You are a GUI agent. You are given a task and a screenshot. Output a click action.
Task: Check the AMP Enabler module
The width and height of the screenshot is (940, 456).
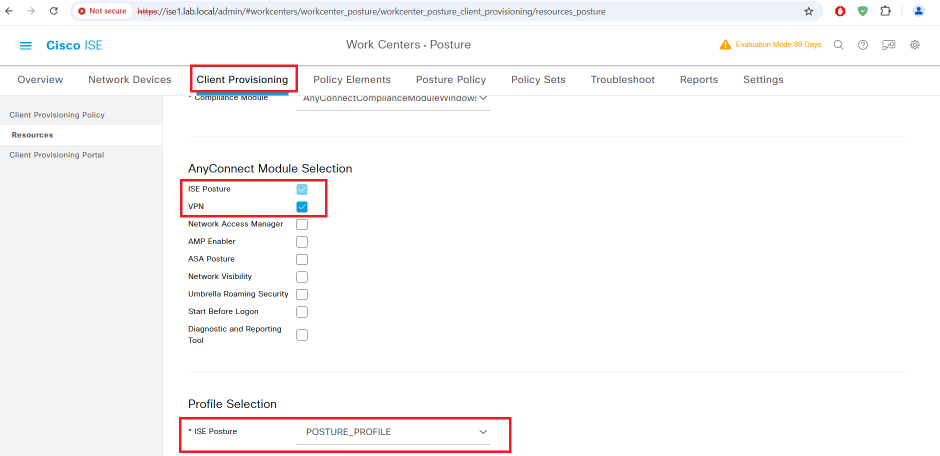pos(302,242)
